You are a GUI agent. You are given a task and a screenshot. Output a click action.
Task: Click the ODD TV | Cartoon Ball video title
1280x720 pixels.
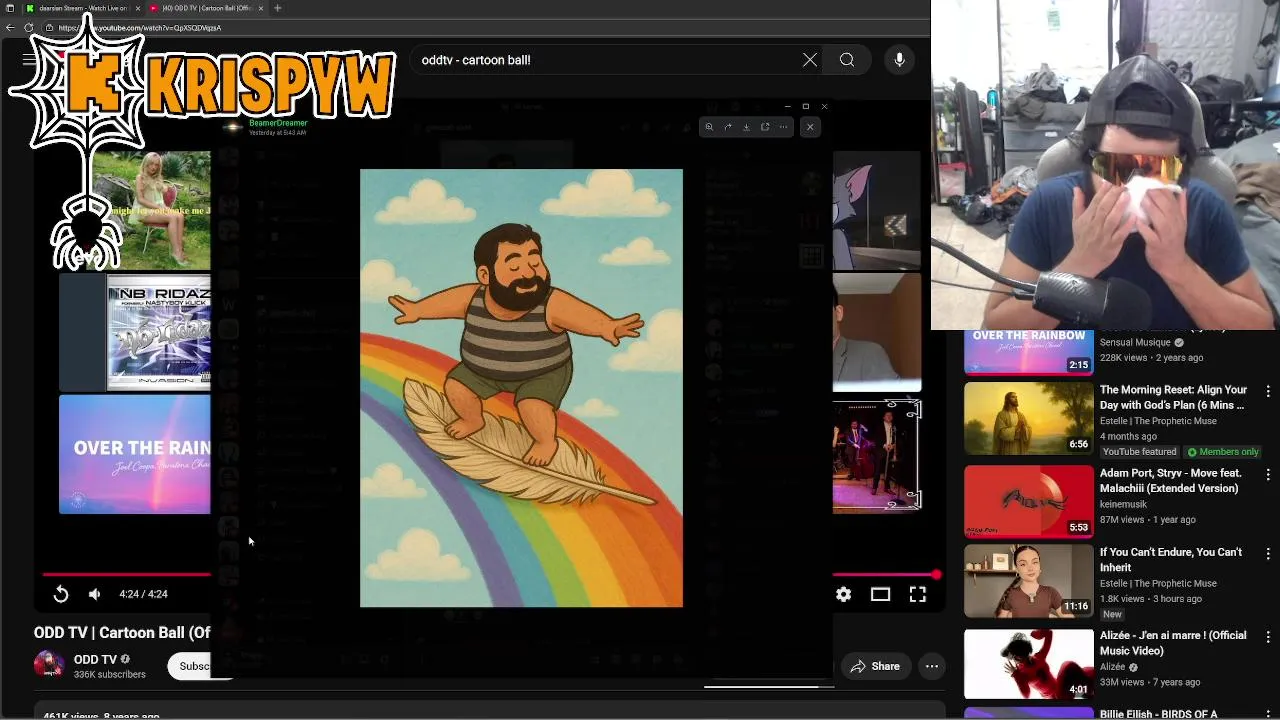[x=122, y=632]
